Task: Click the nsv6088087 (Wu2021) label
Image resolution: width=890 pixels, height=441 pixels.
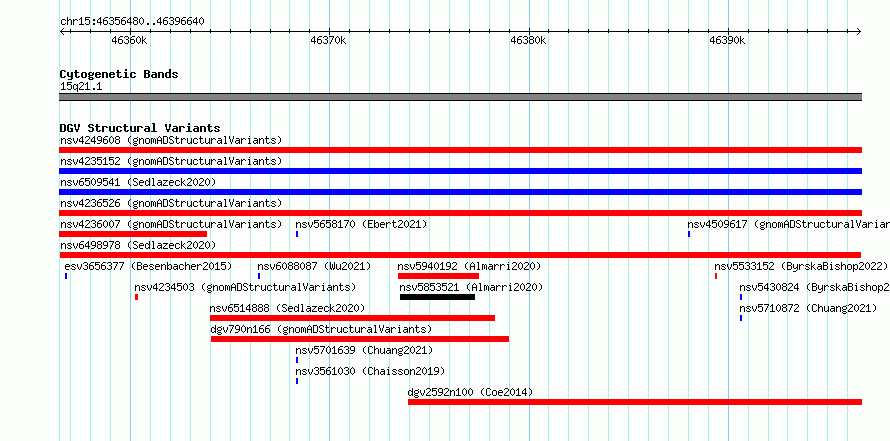Action: (x=314, y=266)
